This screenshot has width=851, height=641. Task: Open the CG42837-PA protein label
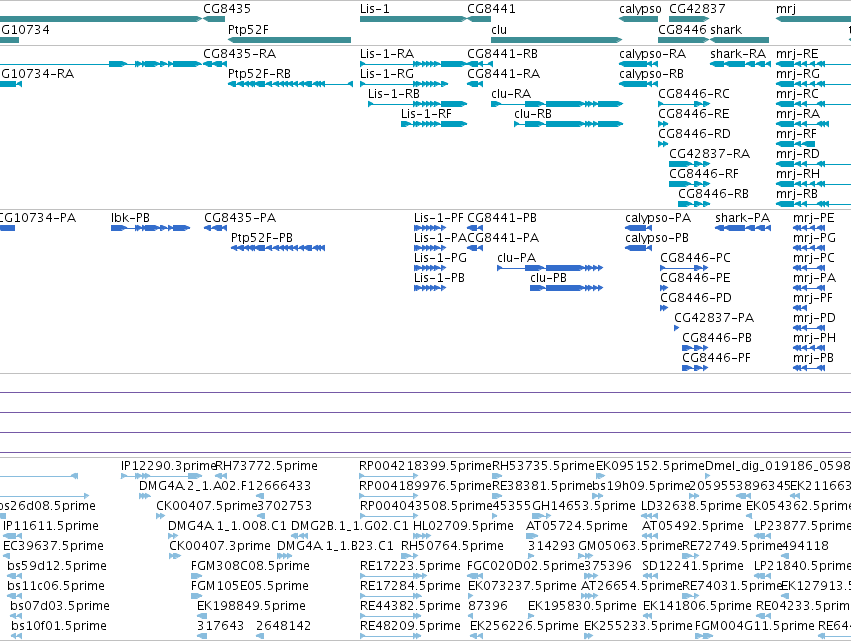coord(714,319)
